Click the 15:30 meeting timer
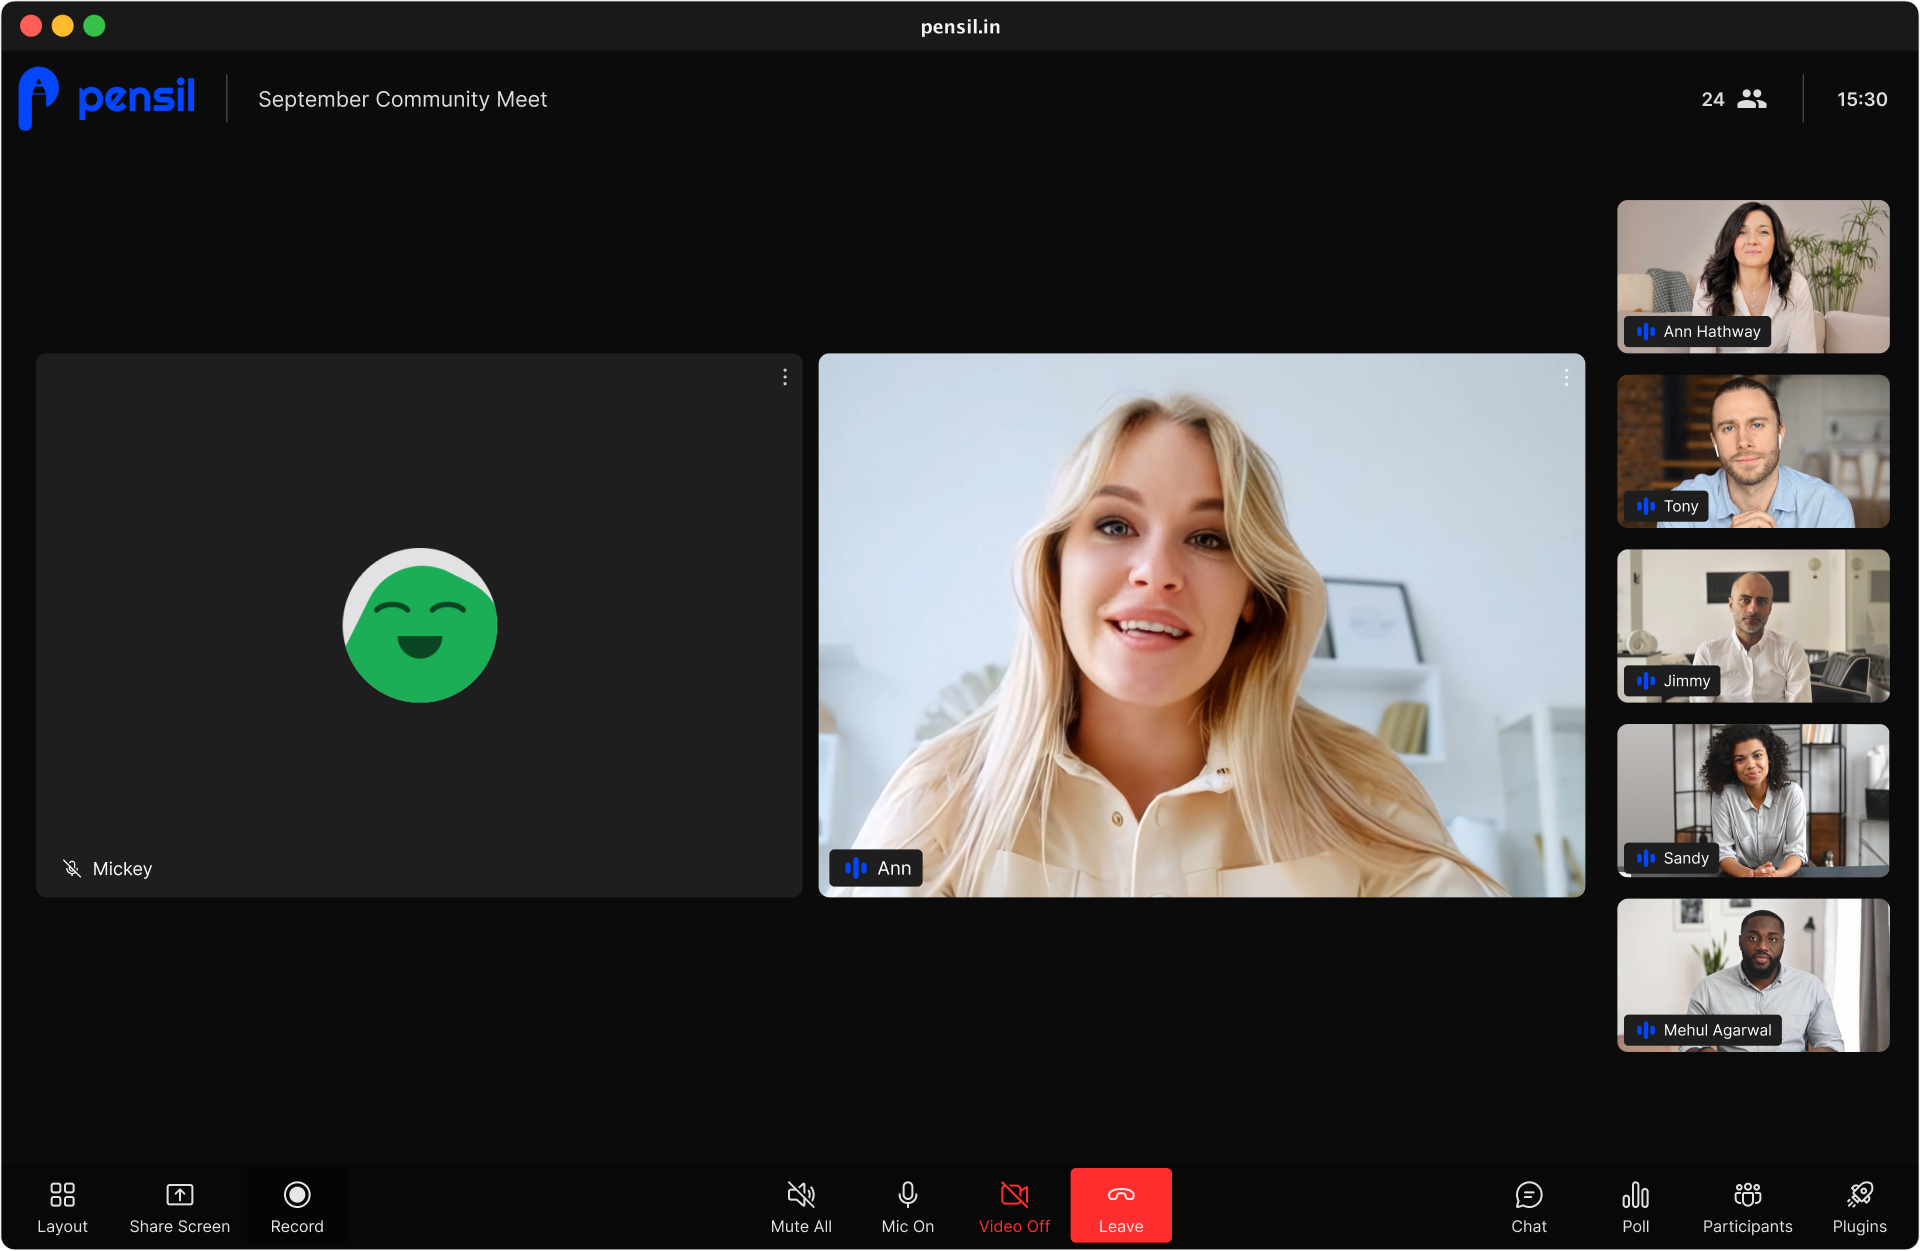Image resolution: width=1920 pixels, height=1251 pixels. pyautogui.click(x=1862, y=99)
